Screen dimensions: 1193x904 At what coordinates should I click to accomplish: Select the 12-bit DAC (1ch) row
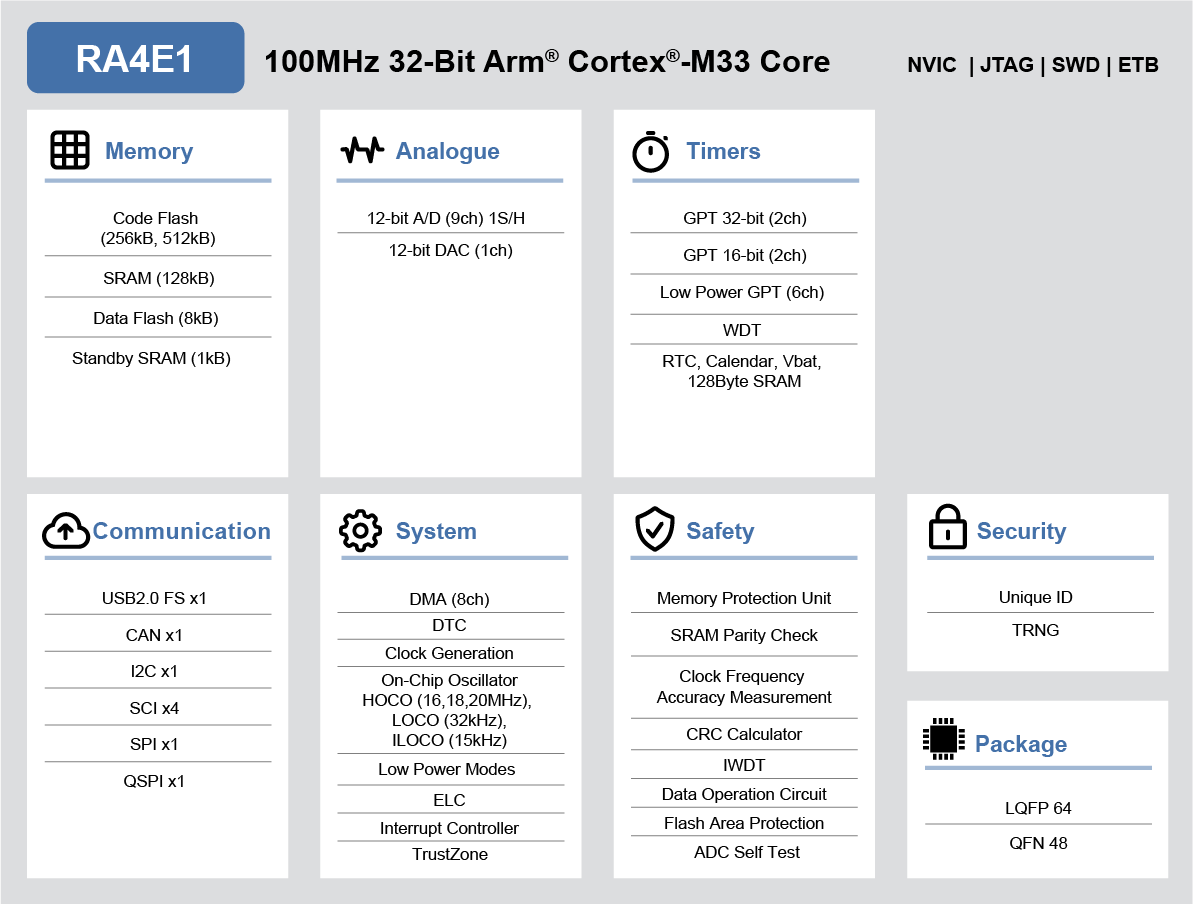(450, 250)
